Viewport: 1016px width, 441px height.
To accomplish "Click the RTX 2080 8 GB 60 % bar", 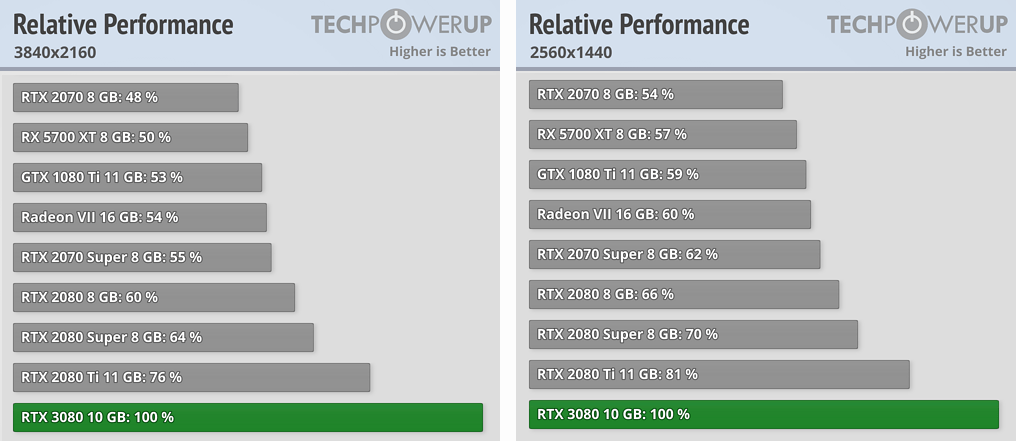I will (154, 297).
